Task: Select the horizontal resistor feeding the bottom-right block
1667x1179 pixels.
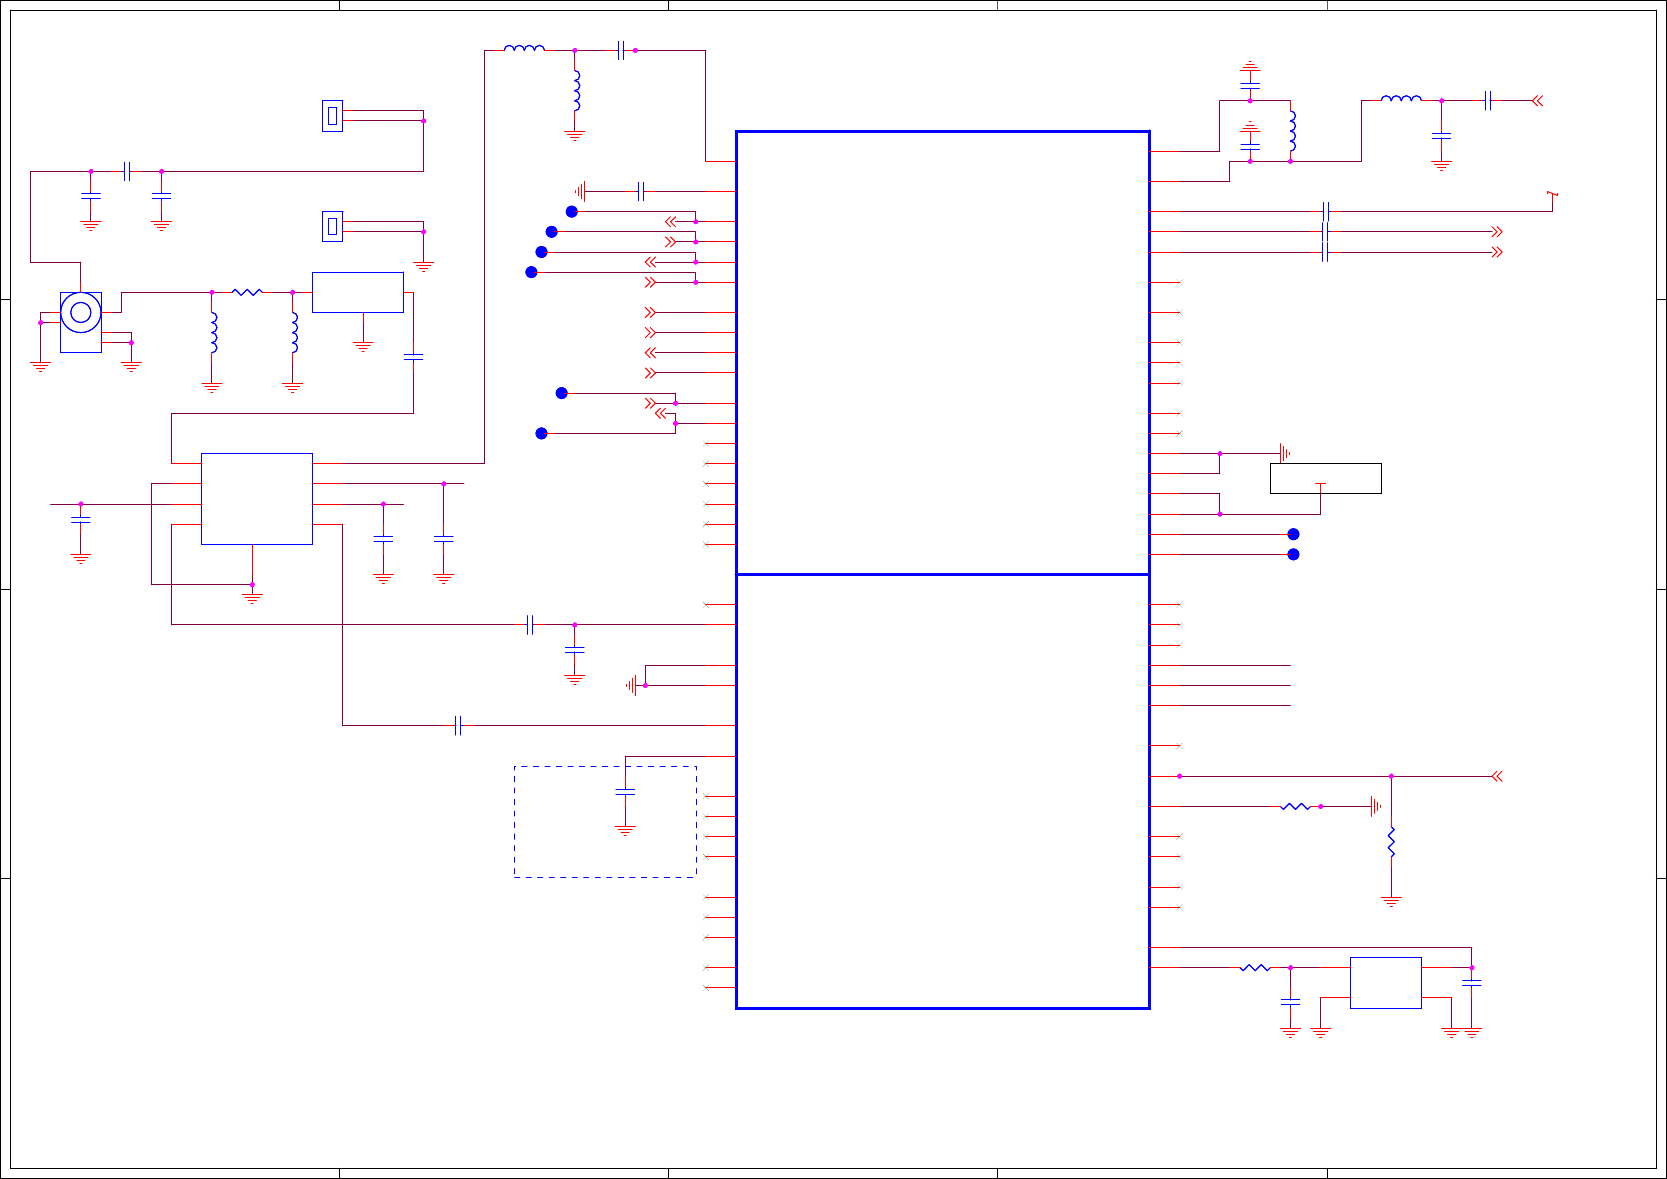Action: point(1255,968)
